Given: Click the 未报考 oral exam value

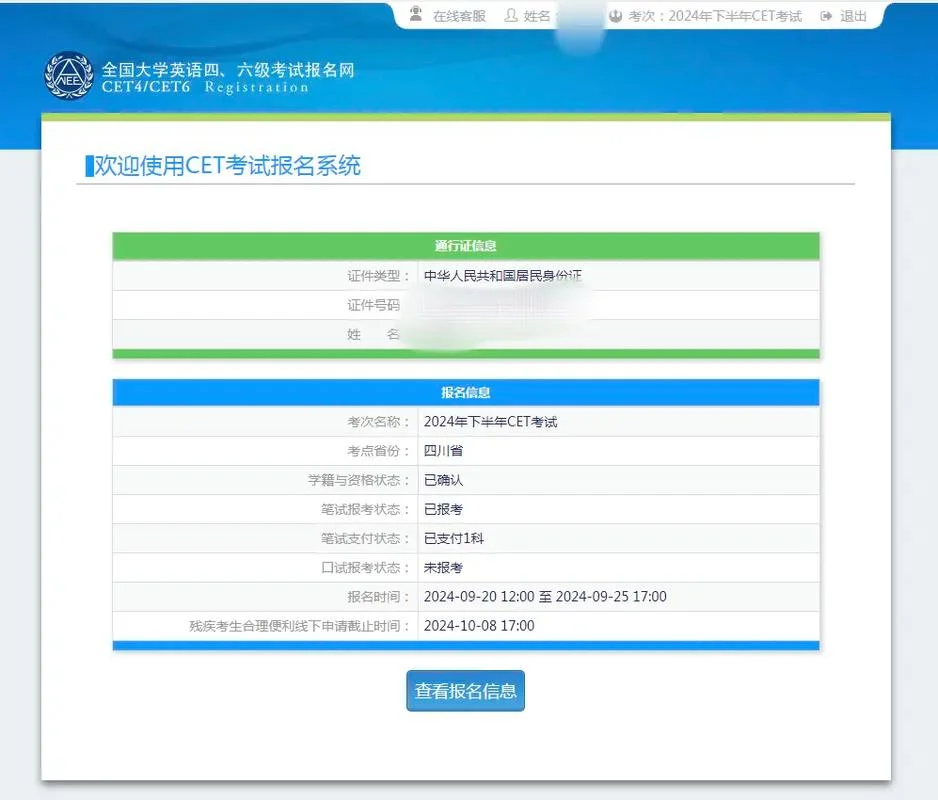Looking at the screenshot, I should pos(443,568).
